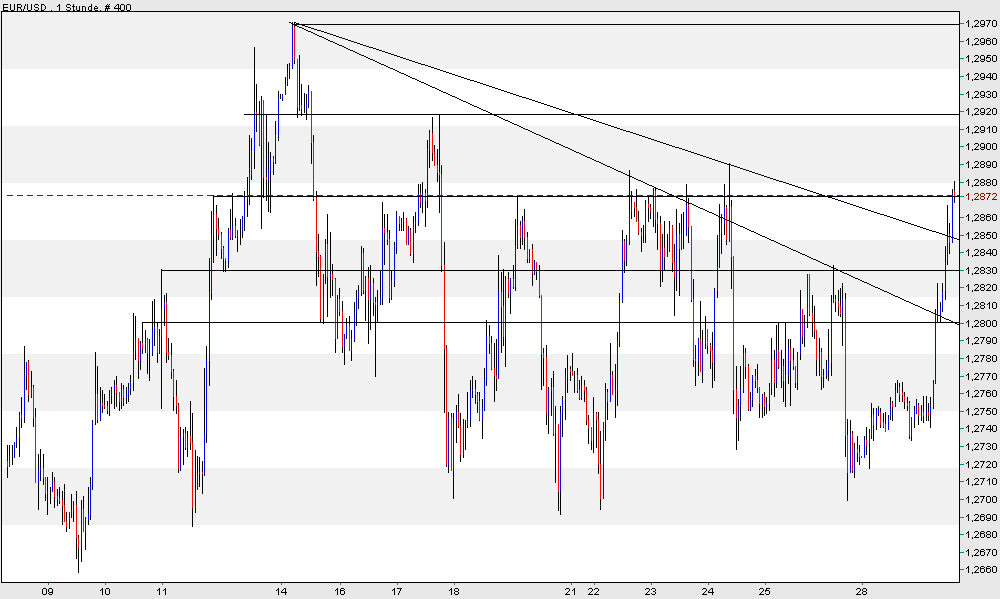Screen dimensions: 1000x599
Task: Select the date label 14 on time axis
Action: click(280, 591)
